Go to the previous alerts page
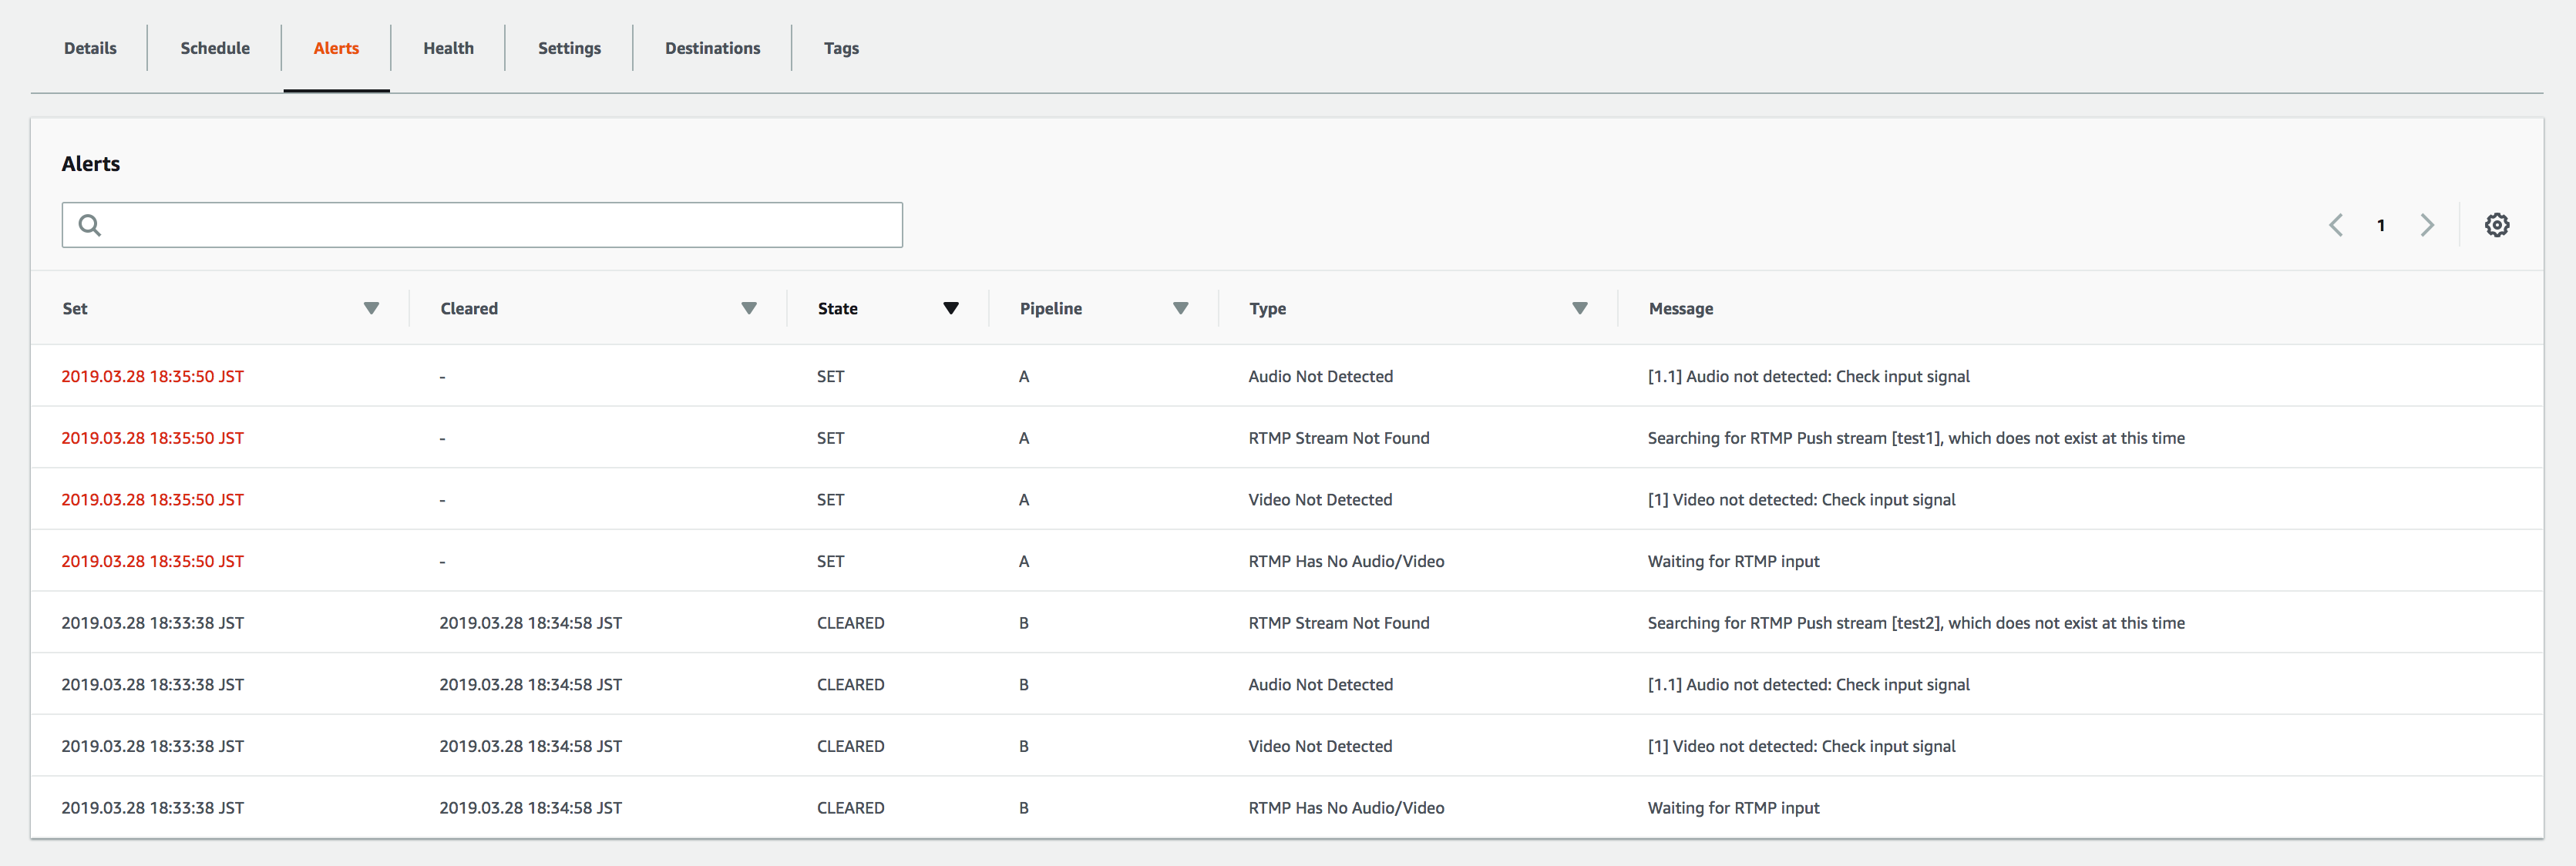Image resolution: width=2576 pixels, height=866 pixels. click(x=2336, y=225)
